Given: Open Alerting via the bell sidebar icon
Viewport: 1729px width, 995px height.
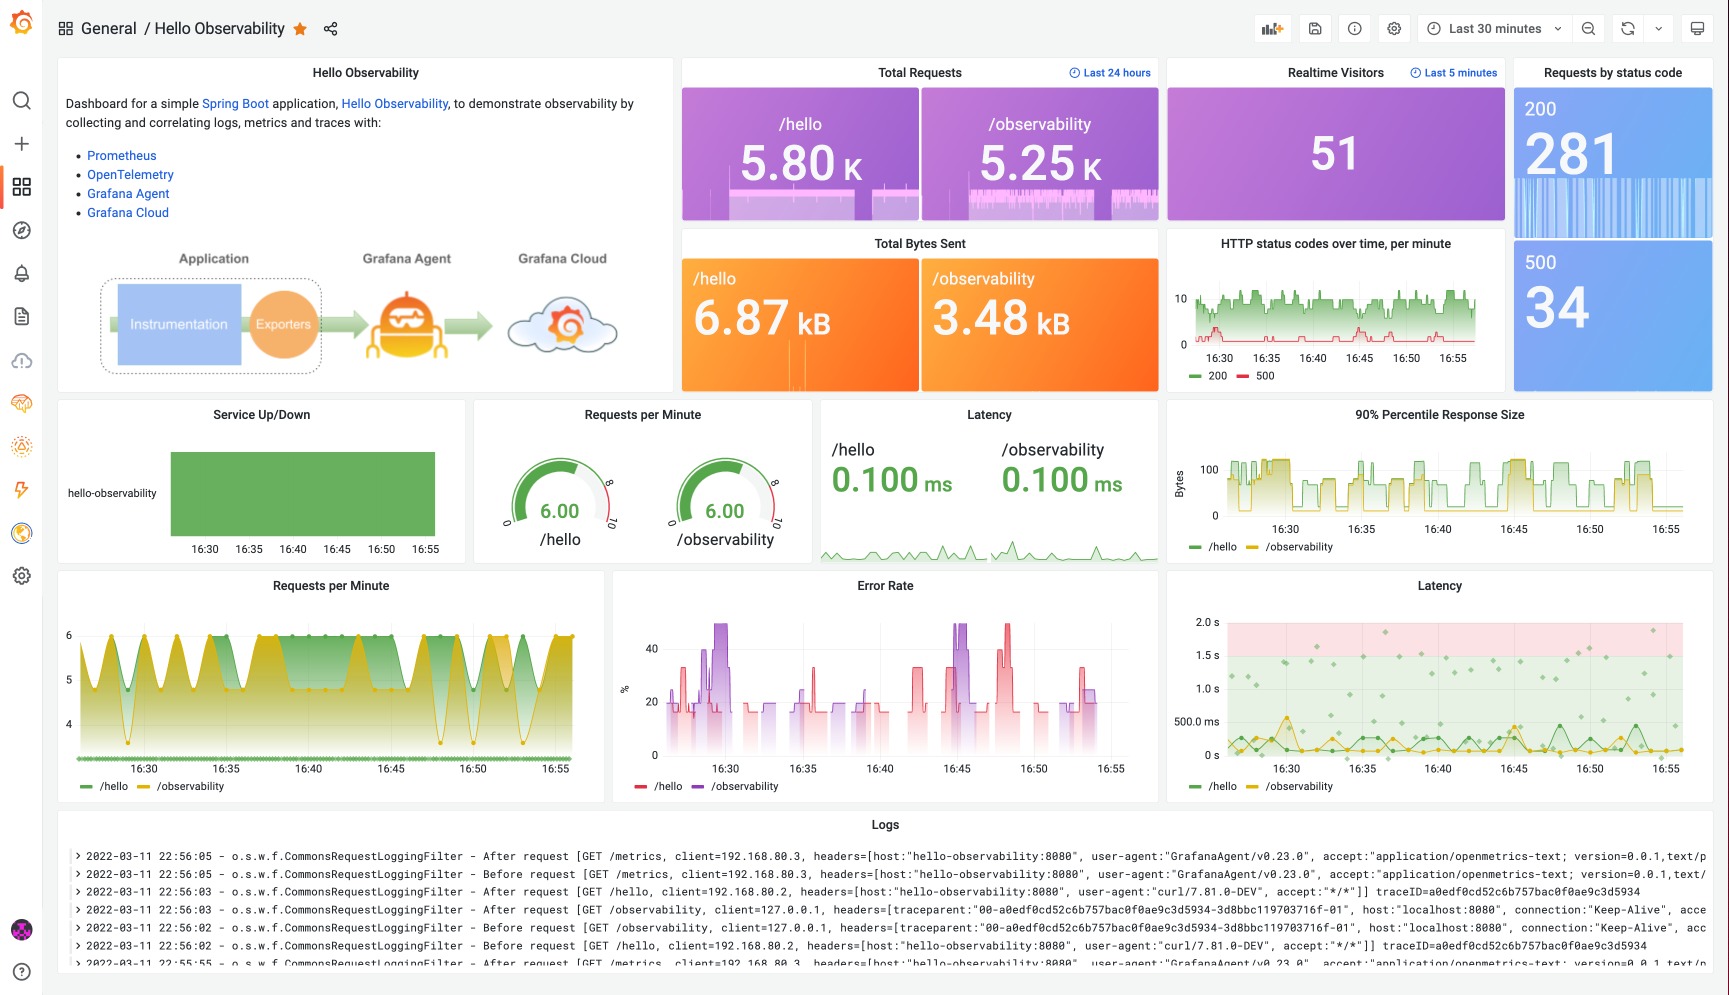Looking at the screenshot, I should pyautogui.click(x=21, y=273).
